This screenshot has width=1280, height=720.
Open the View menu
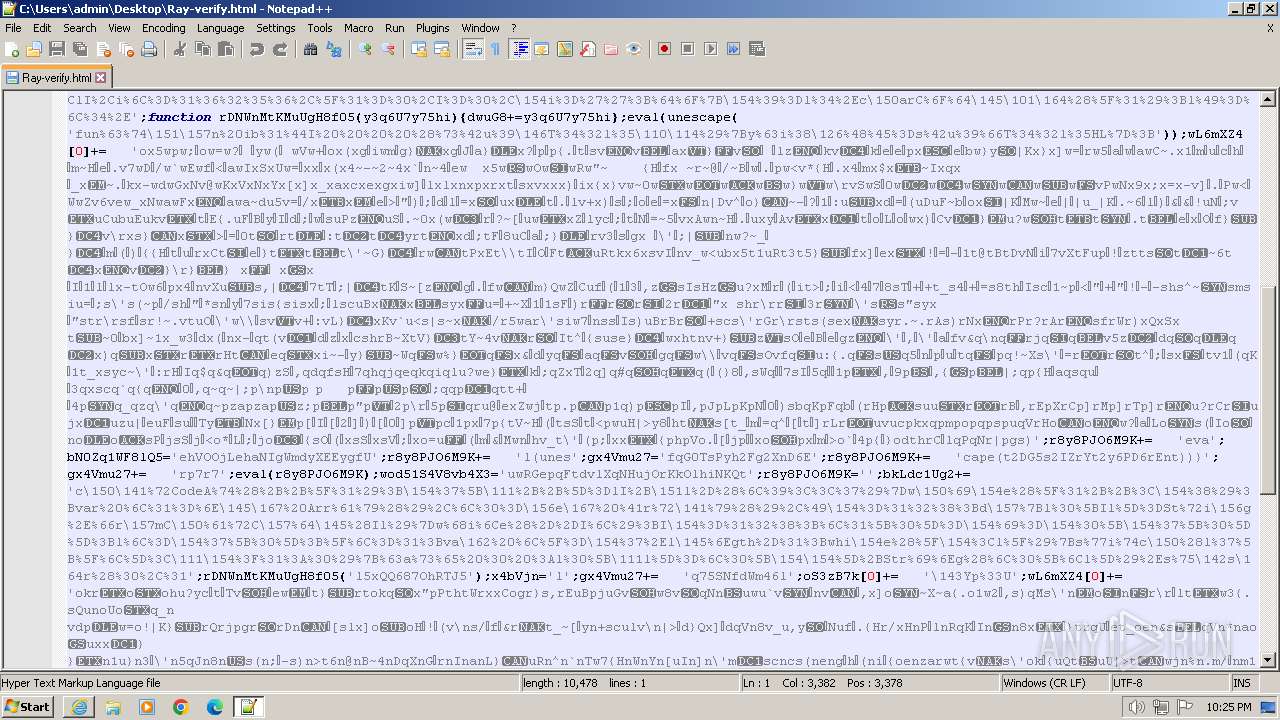point(119,28)
